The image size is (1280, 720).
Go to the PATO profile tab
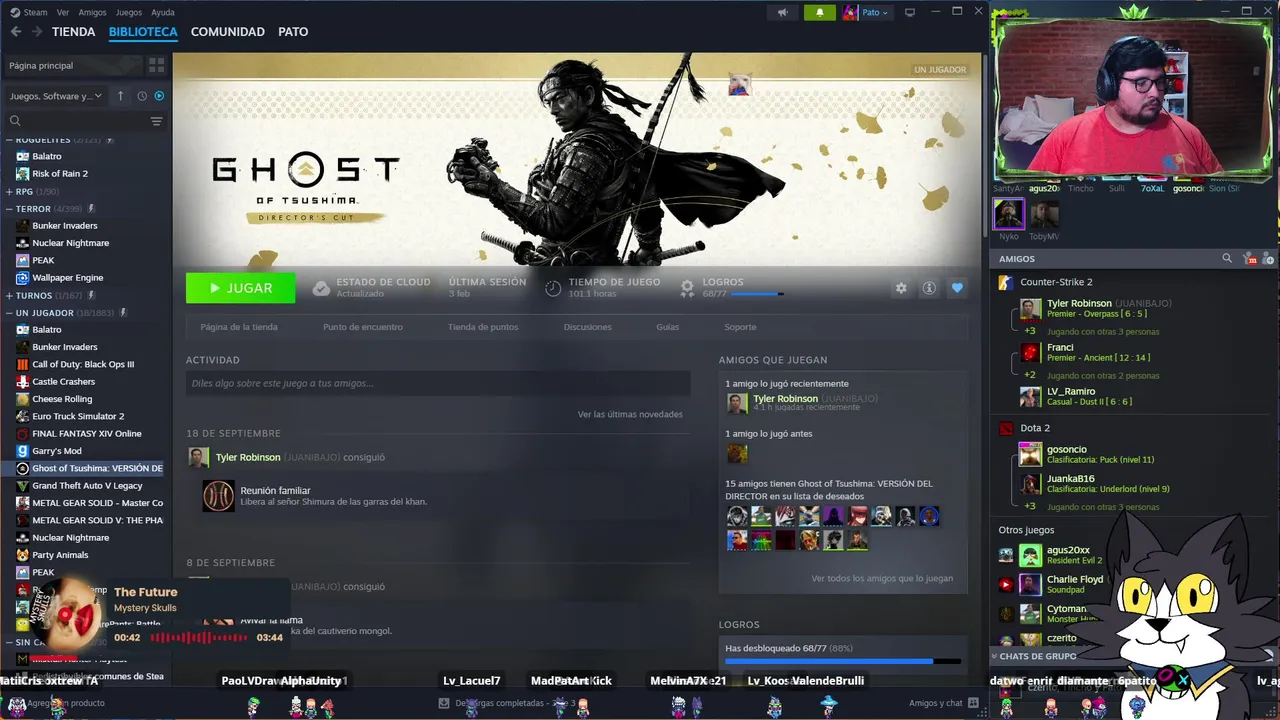pyautogui.click(x=293, y=32)
